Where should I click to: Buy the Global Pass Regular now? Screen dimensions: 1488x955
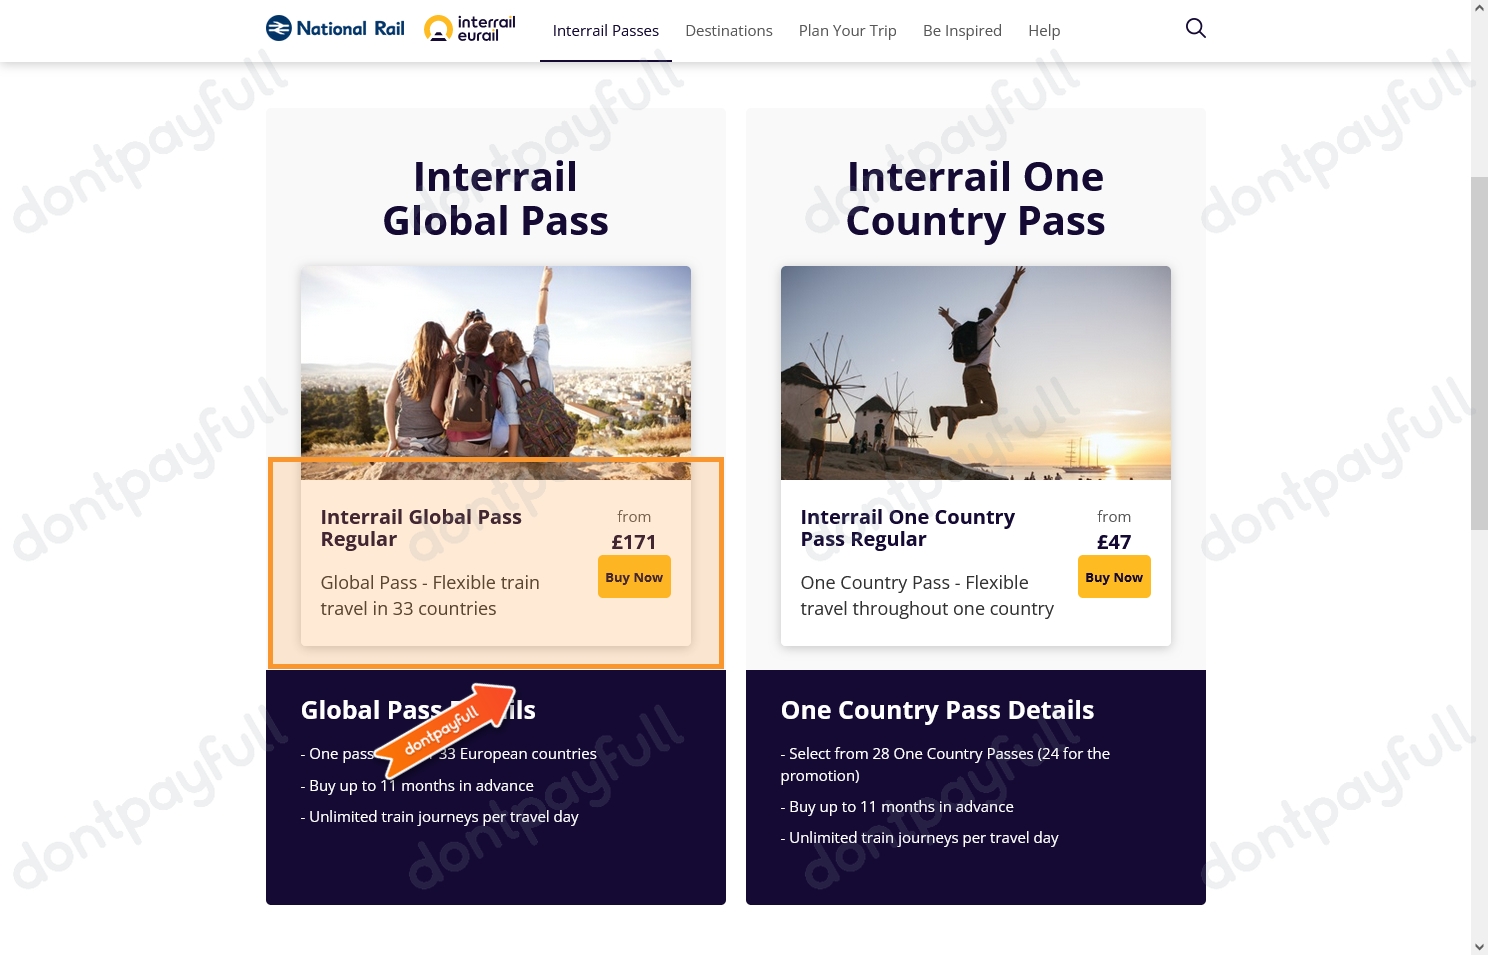pos(634,577)
